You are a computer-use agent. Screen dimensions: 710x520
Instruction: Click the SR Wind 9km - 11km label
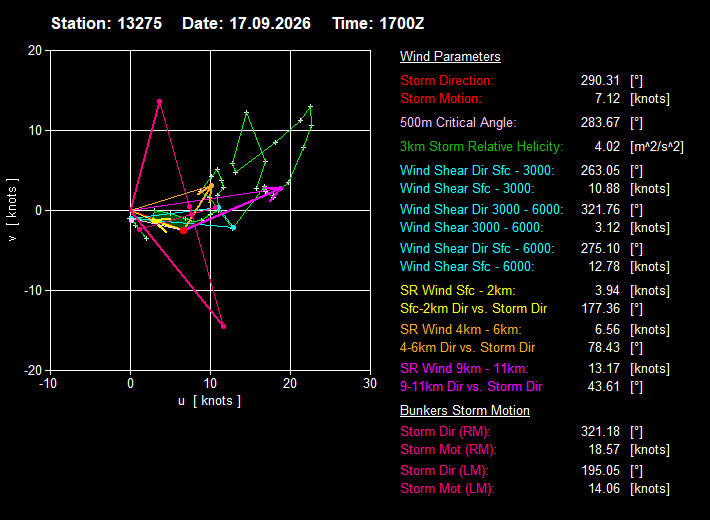[x=464, y=369]
